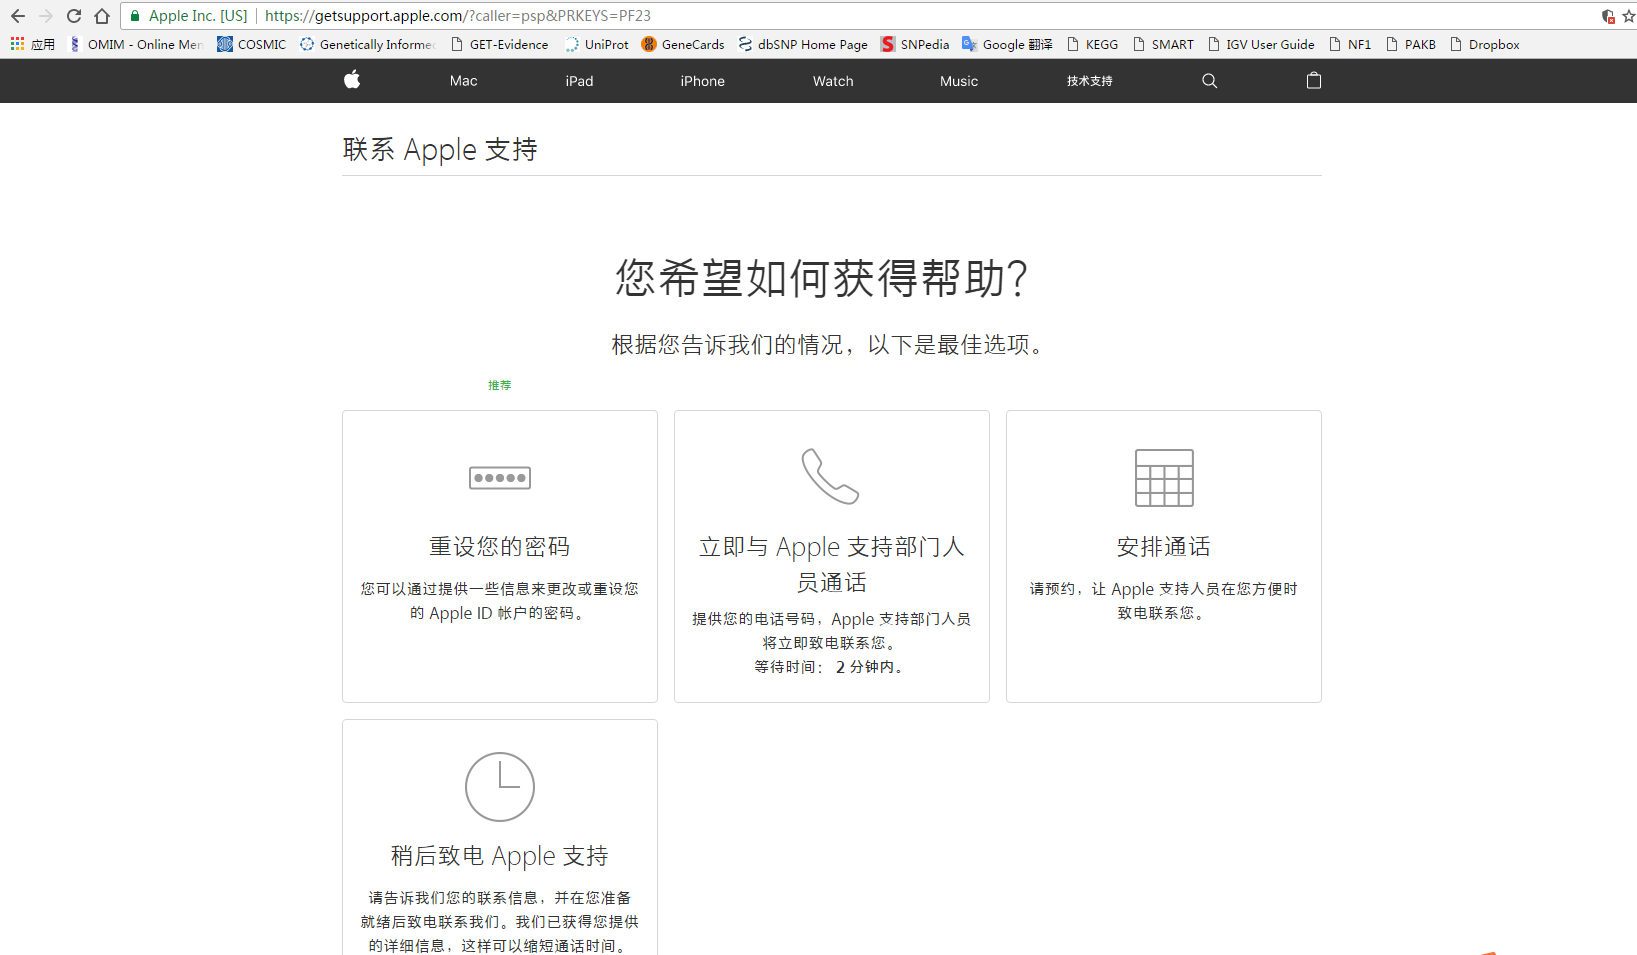Open the COSMIC bookmark
This screenshot has height=955, width=1637.
tap(251, 44)
